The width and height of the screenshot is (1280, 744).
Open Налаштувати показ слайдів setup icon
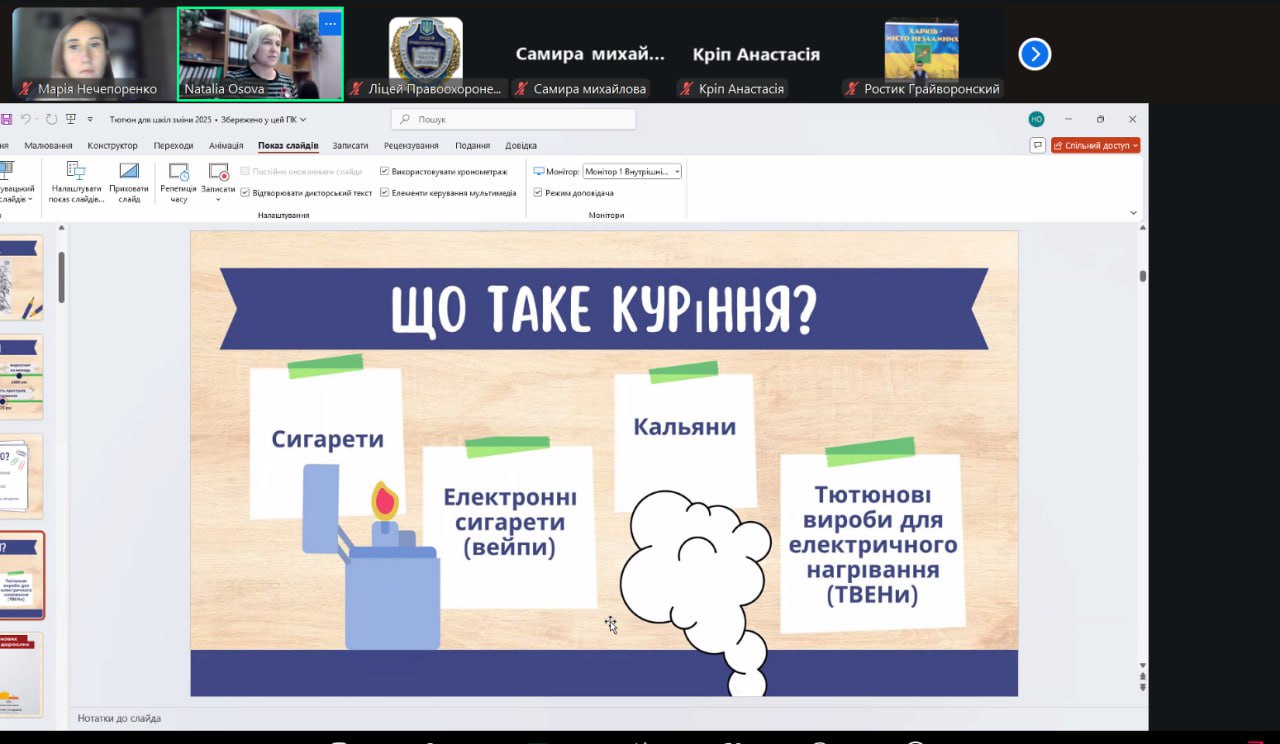pos(76,171)
